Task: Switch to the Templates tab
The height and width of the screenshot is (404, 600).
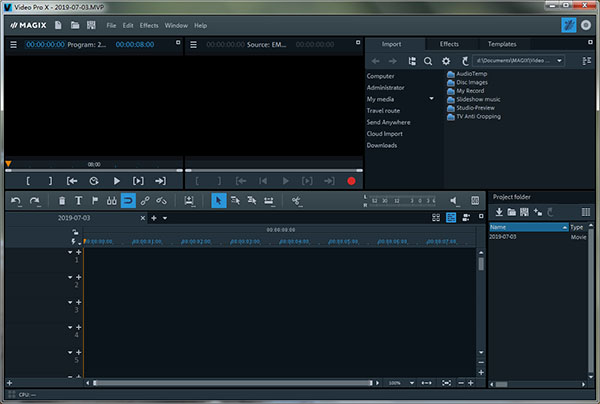Action: pos(502,44)
